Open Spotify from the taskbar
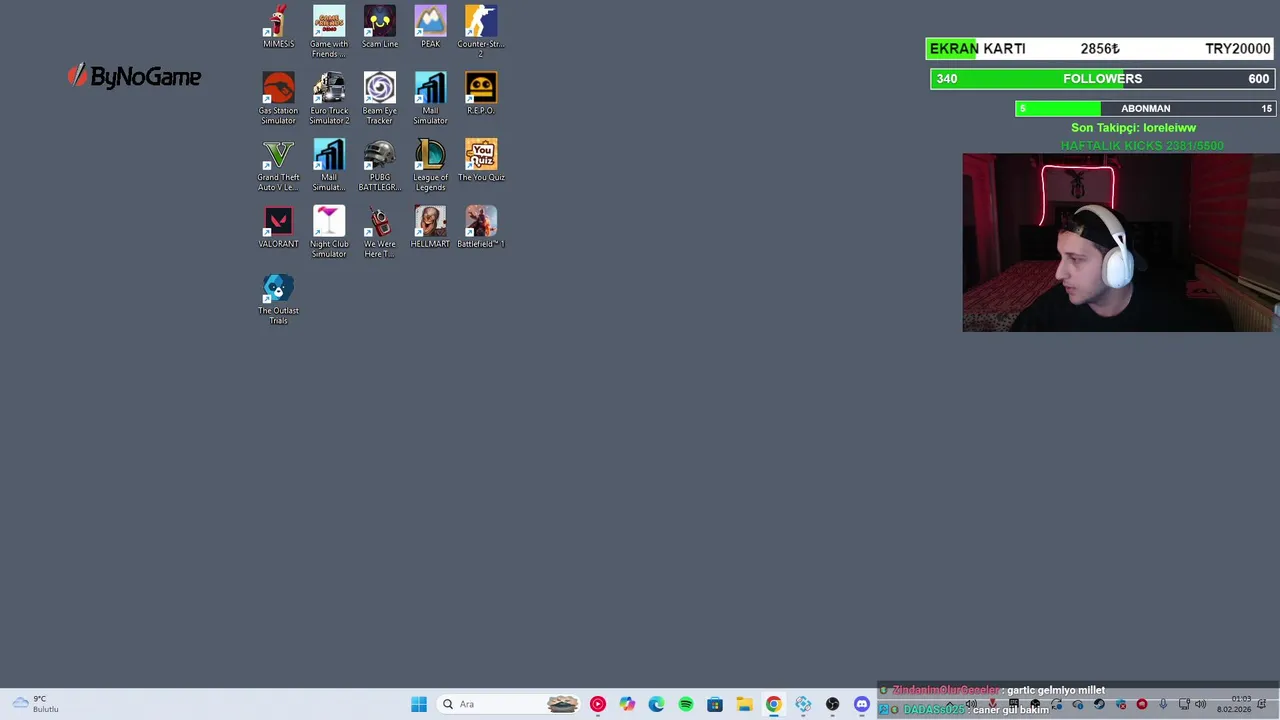 point(686,704)
